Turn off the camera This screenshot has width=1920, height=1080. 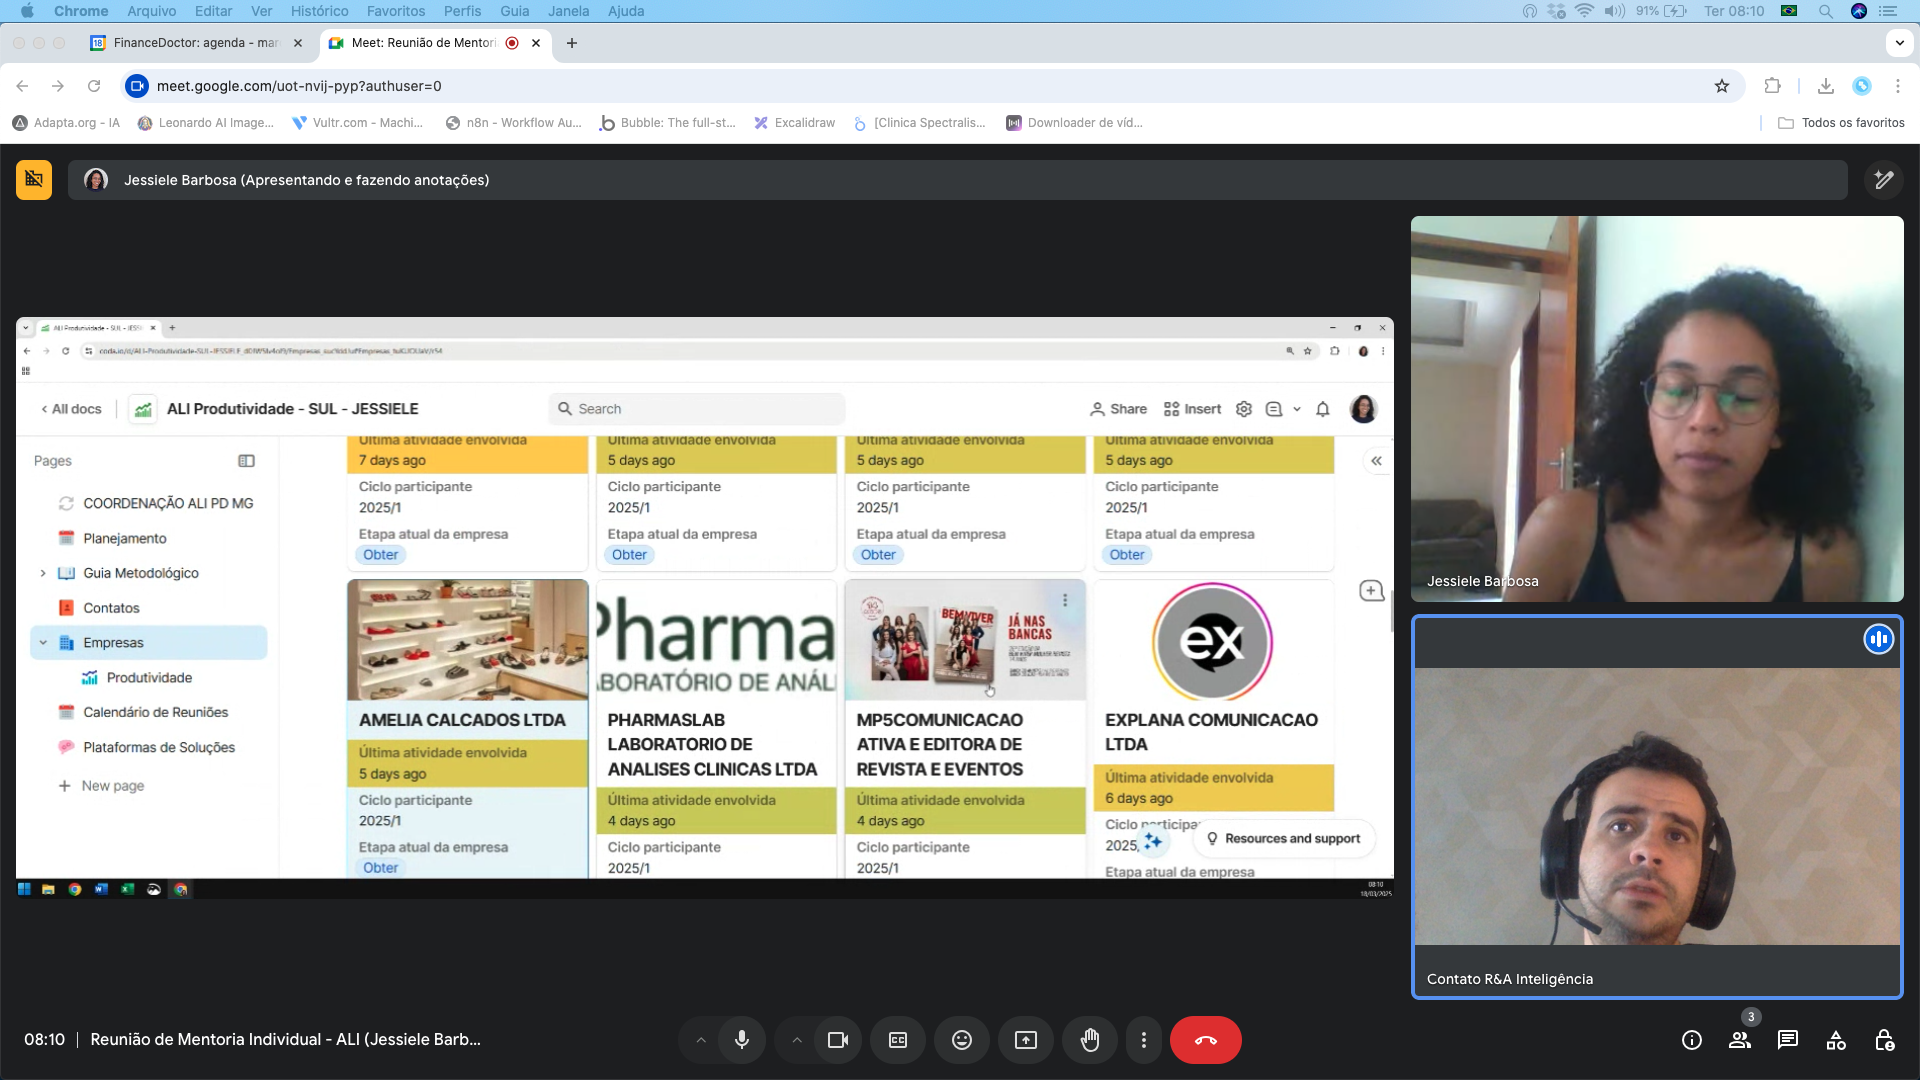[x=837, y=1040]
